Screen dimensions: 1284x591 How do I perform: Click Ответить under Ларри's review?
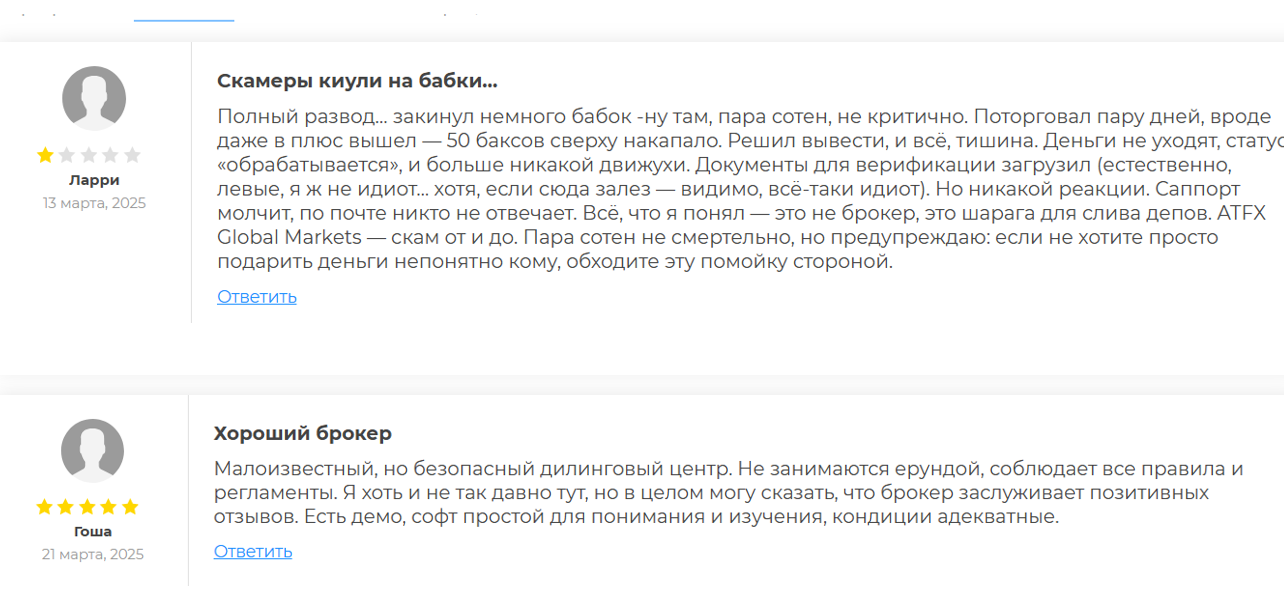257,297
